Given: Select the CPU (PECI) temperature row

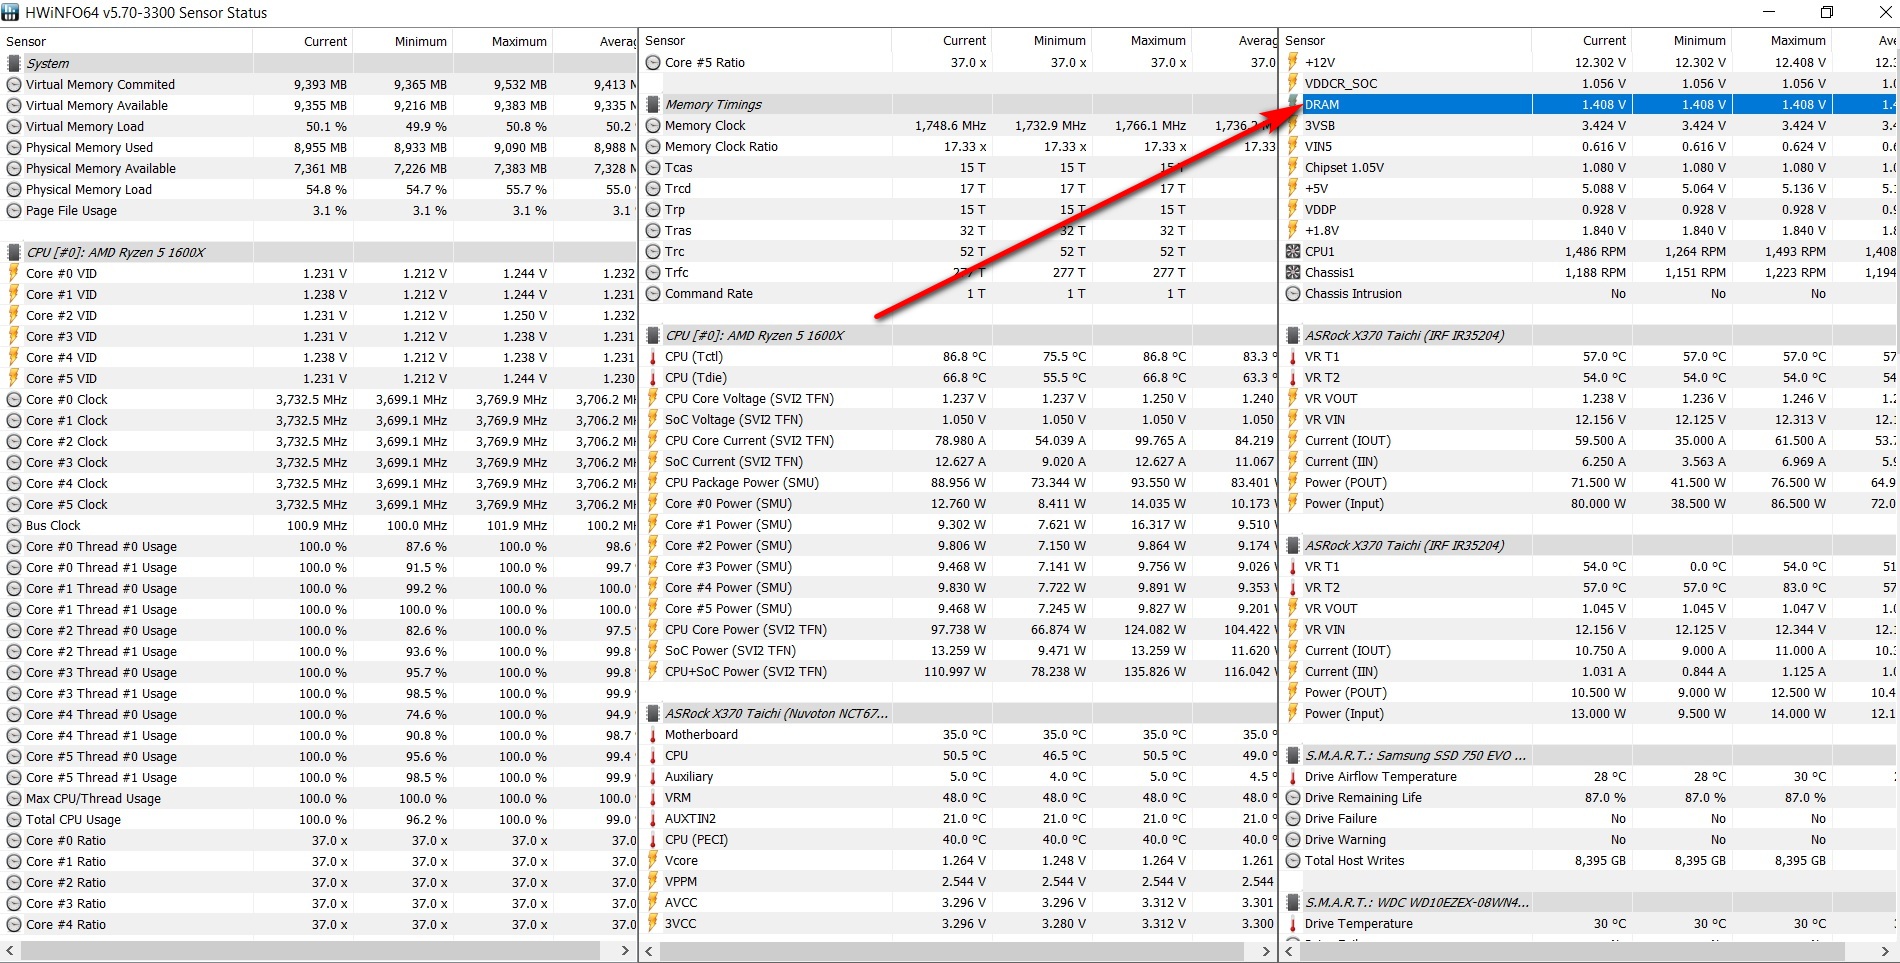Looking at the screenshot, I should (960, 840).
